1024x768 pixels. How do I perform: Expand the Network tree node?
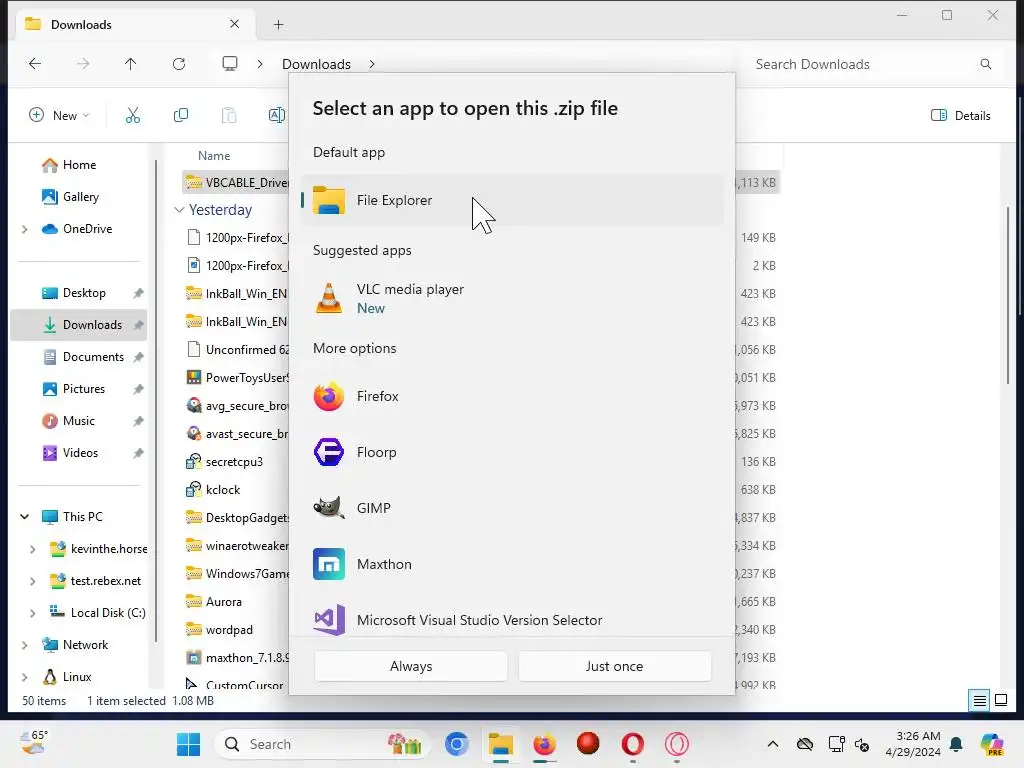[25, 645]
